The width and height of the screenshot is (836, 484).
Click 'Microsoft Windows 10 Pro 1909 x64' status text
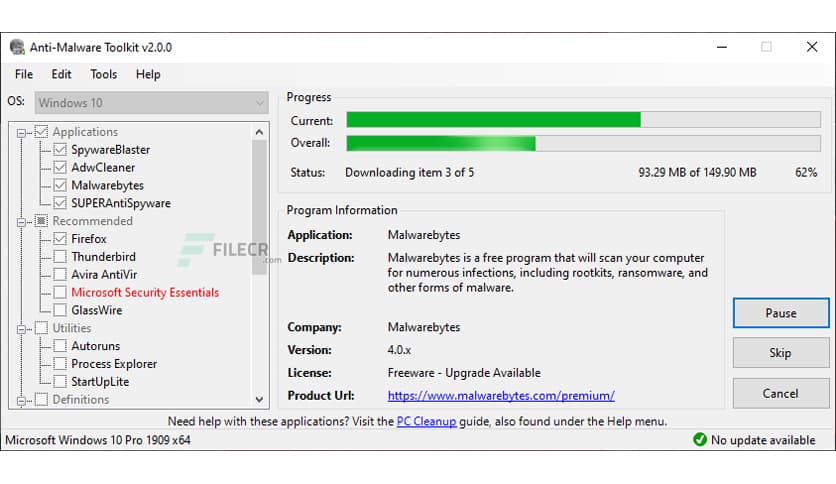(x=98, y=440)
